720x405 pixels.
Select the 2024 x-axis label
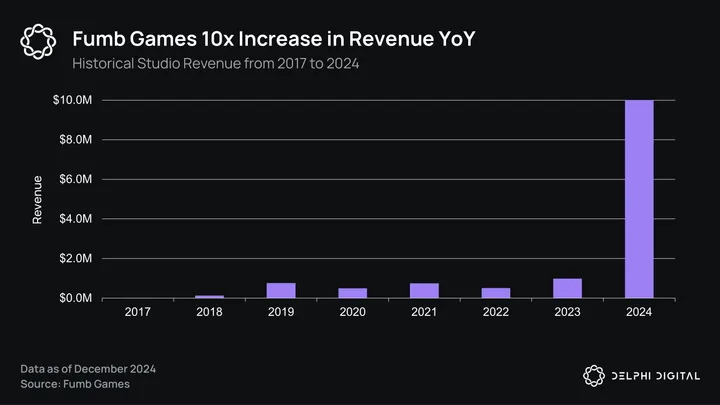639,314
